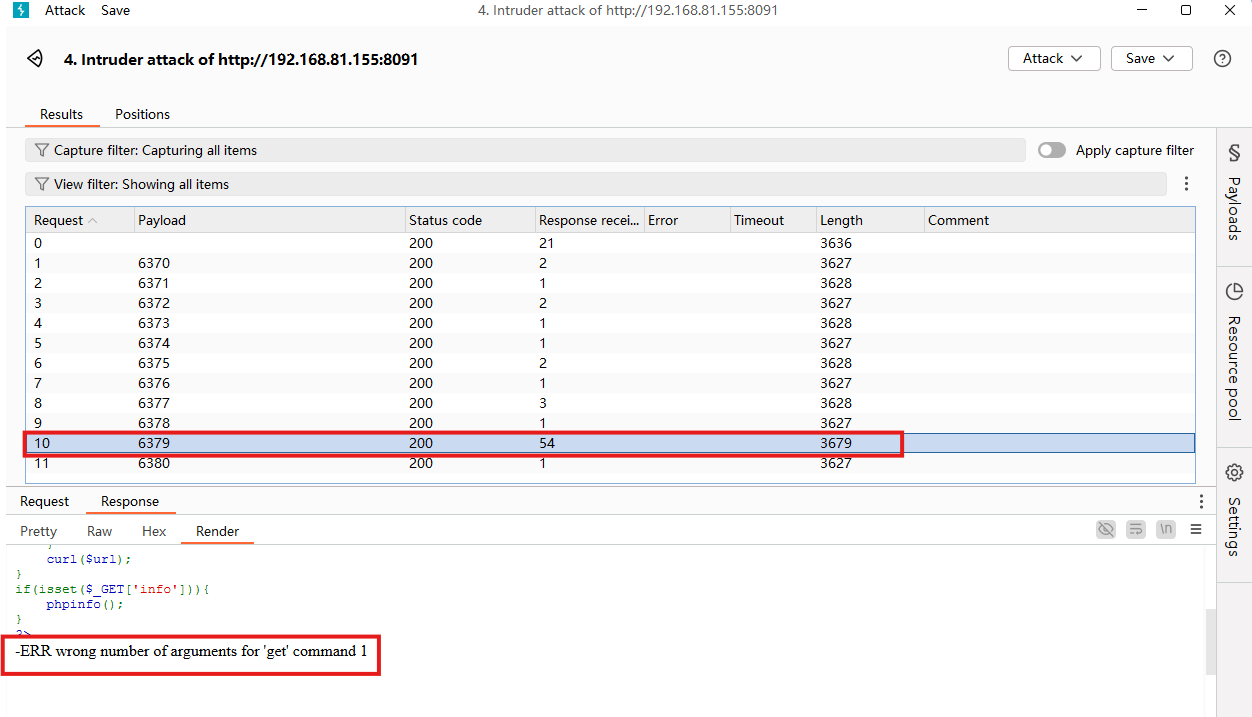Open the Resource pool side panel icon
This screenshot has height=717, width=1252.
tap(1234, 292)
